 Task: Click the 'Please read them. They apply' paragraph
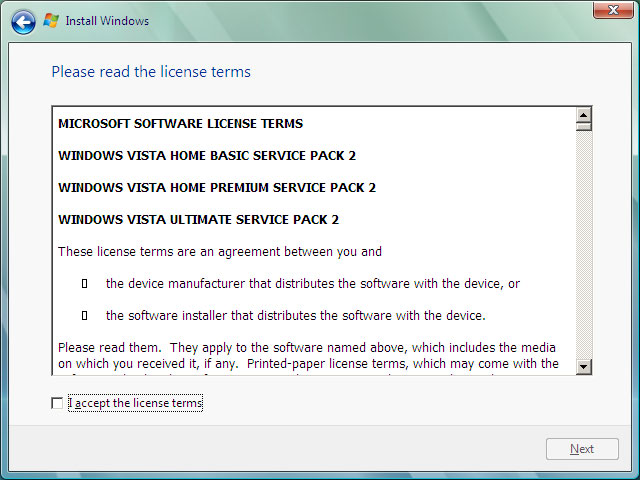pos(308,356)
